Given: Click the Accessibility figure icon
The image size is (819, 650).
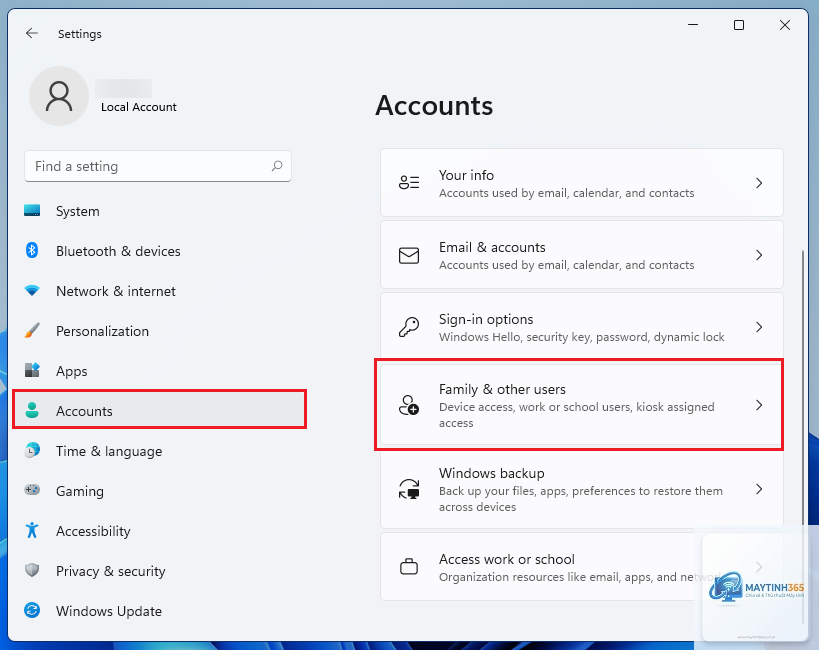Looking at the screenshot, I should 32,530.
